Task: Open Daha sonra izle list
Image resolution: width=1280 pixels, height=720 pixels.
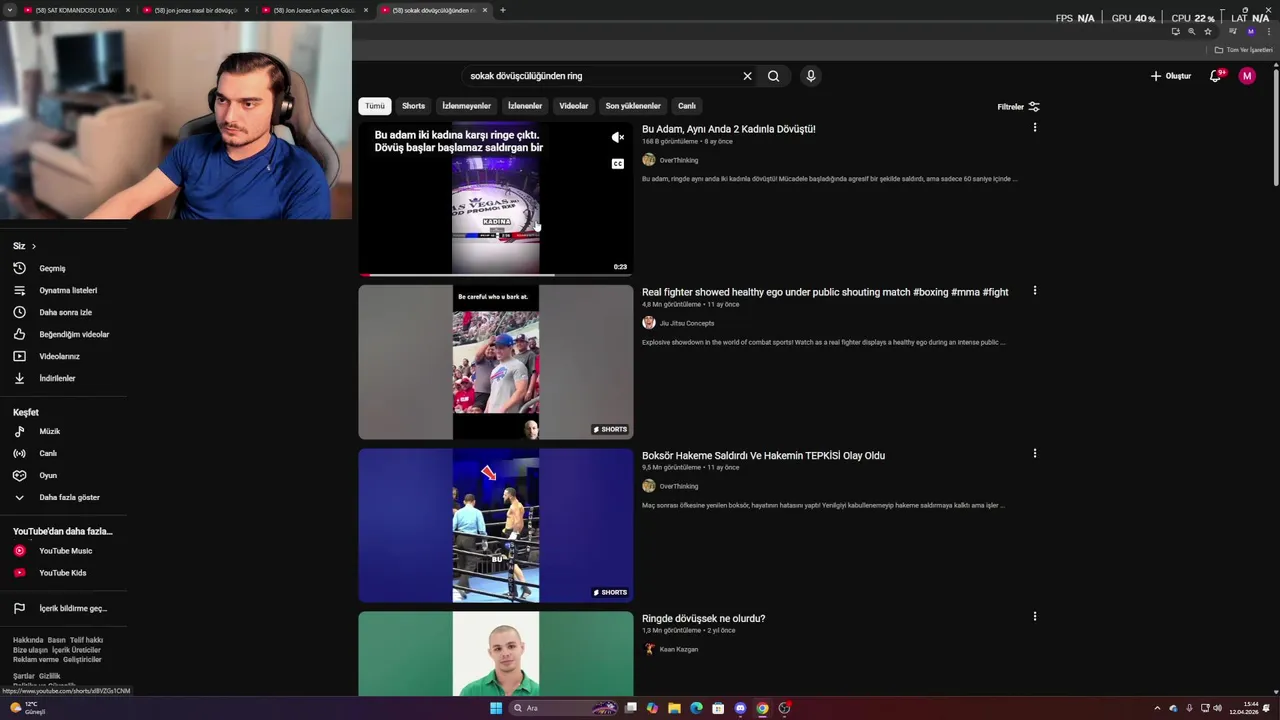Action: tap(64, 312)
